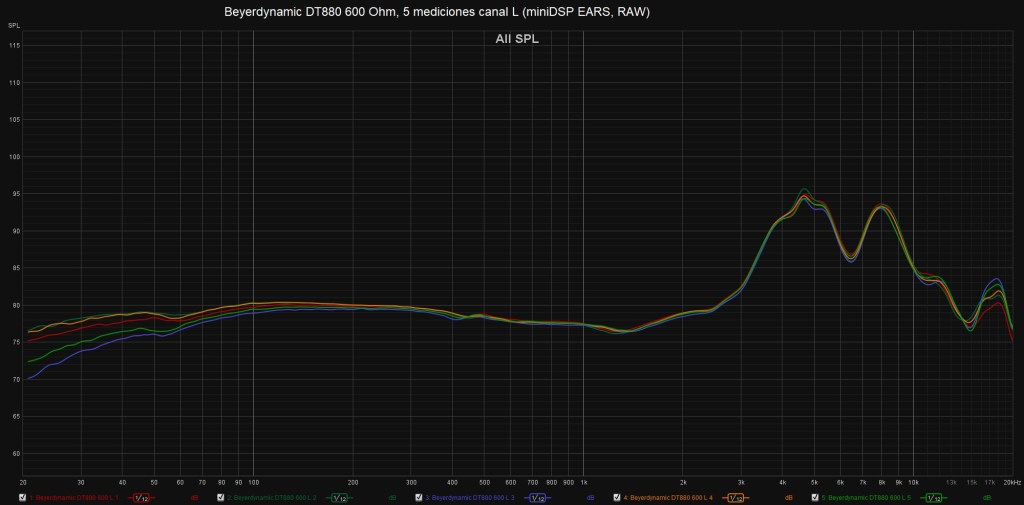Viewport: 1024px width, 505px height.
Task: Click the red 1/12 smoothing icon for trace 1
Action: [x=141, y=497]
